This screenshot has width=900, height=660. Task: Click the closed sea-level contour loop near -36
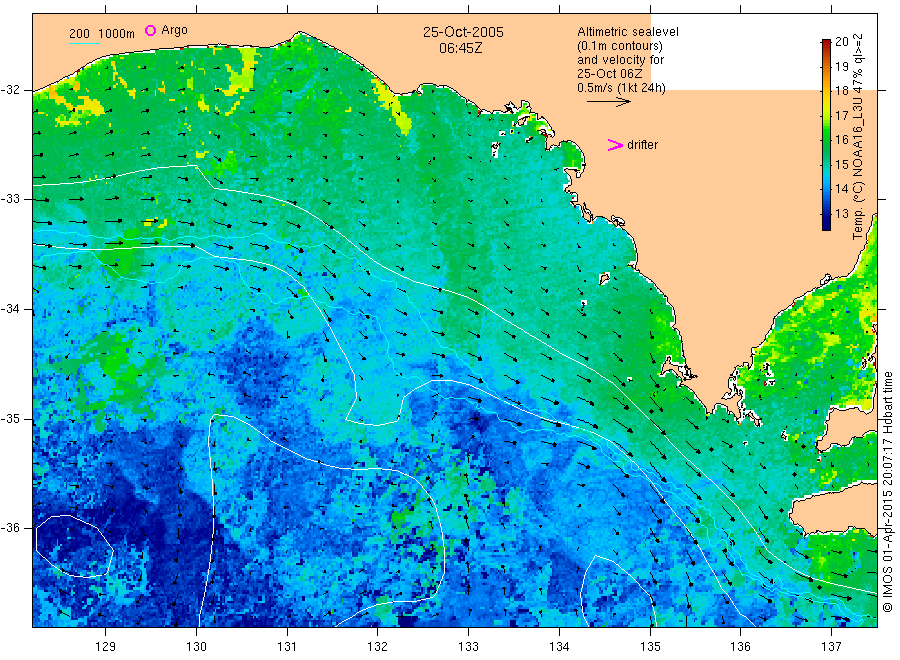74,546
